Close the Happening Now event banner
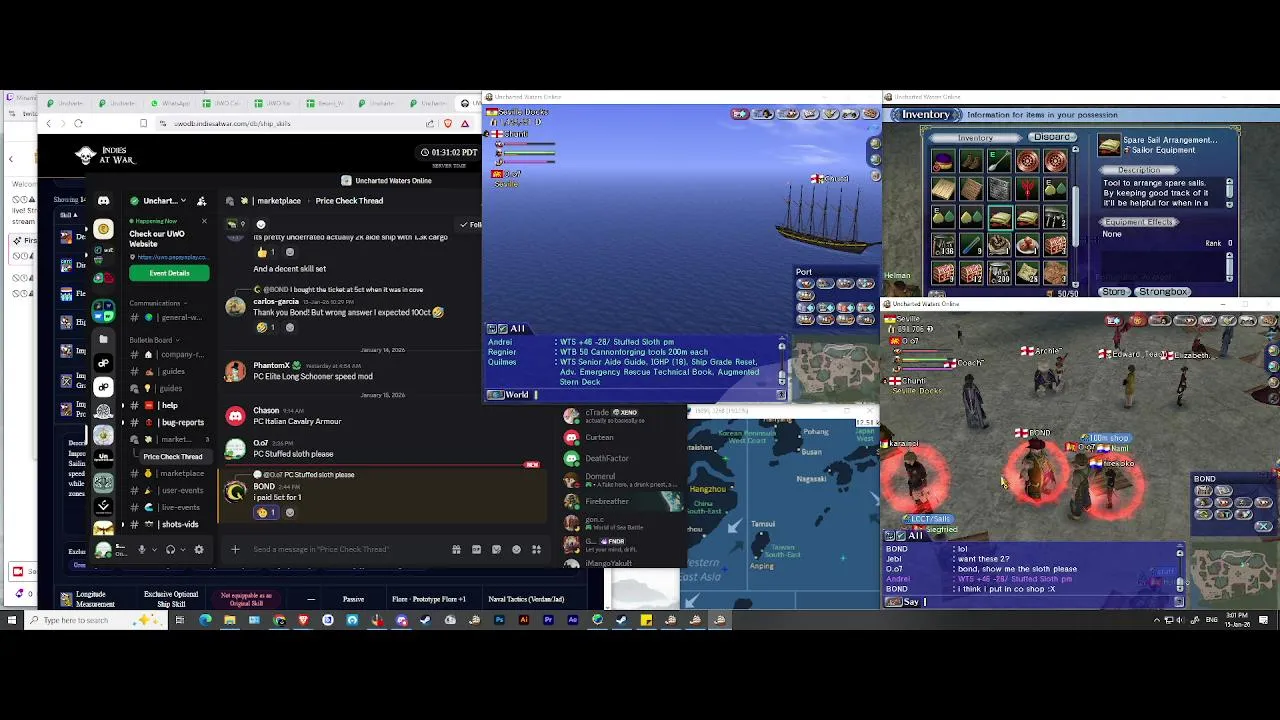This screenshot has width=1280, height=720. 204,221
